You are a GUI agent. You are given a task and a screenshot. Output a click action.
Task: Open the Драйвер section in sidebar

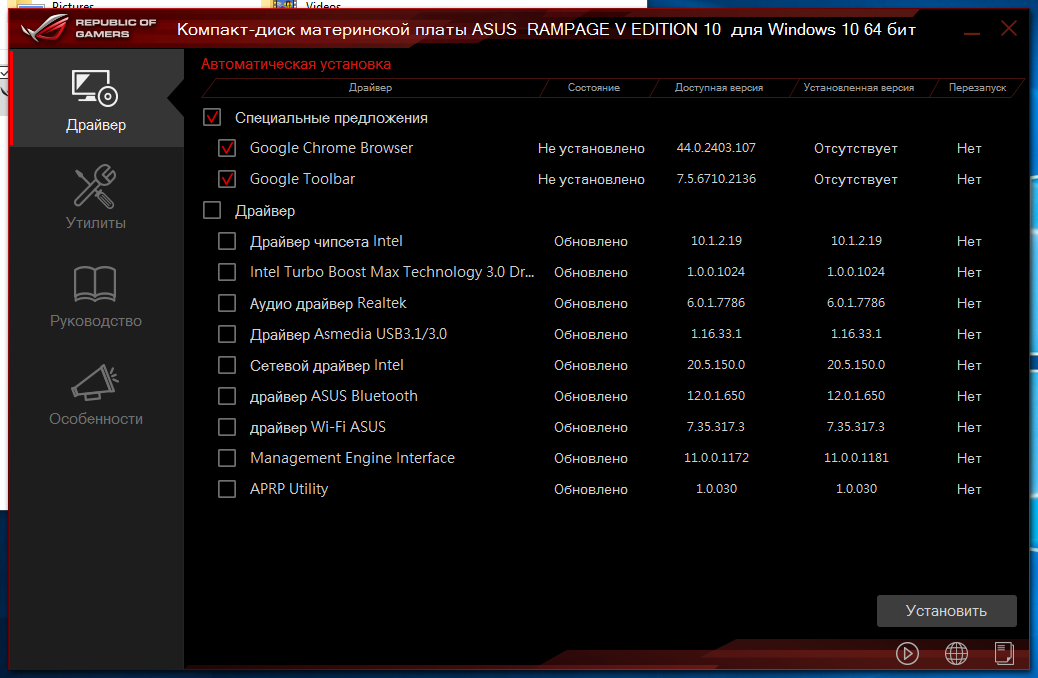(x=96, y=99)
